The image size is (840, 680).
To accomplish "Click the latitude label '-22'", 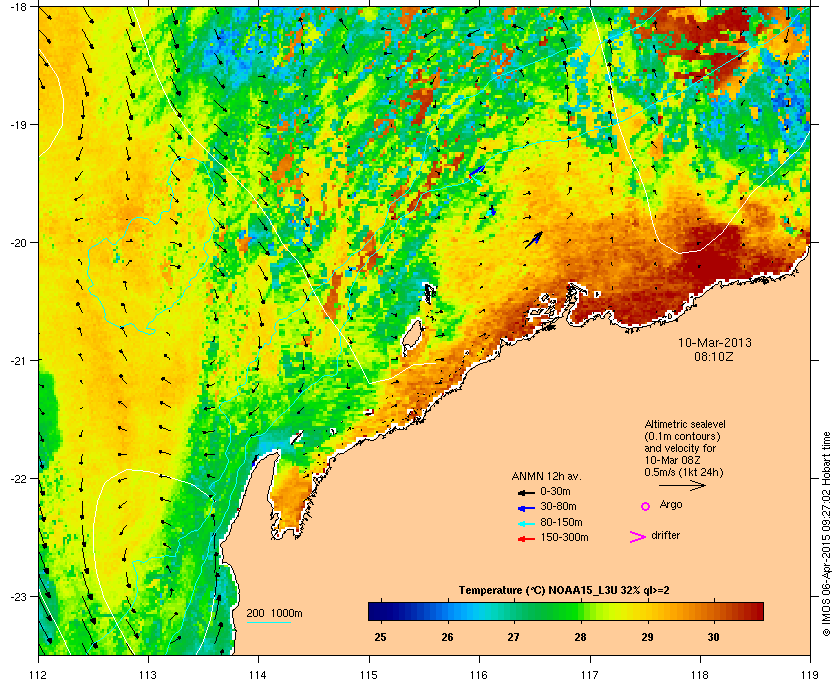I will (x=18, y=478).
